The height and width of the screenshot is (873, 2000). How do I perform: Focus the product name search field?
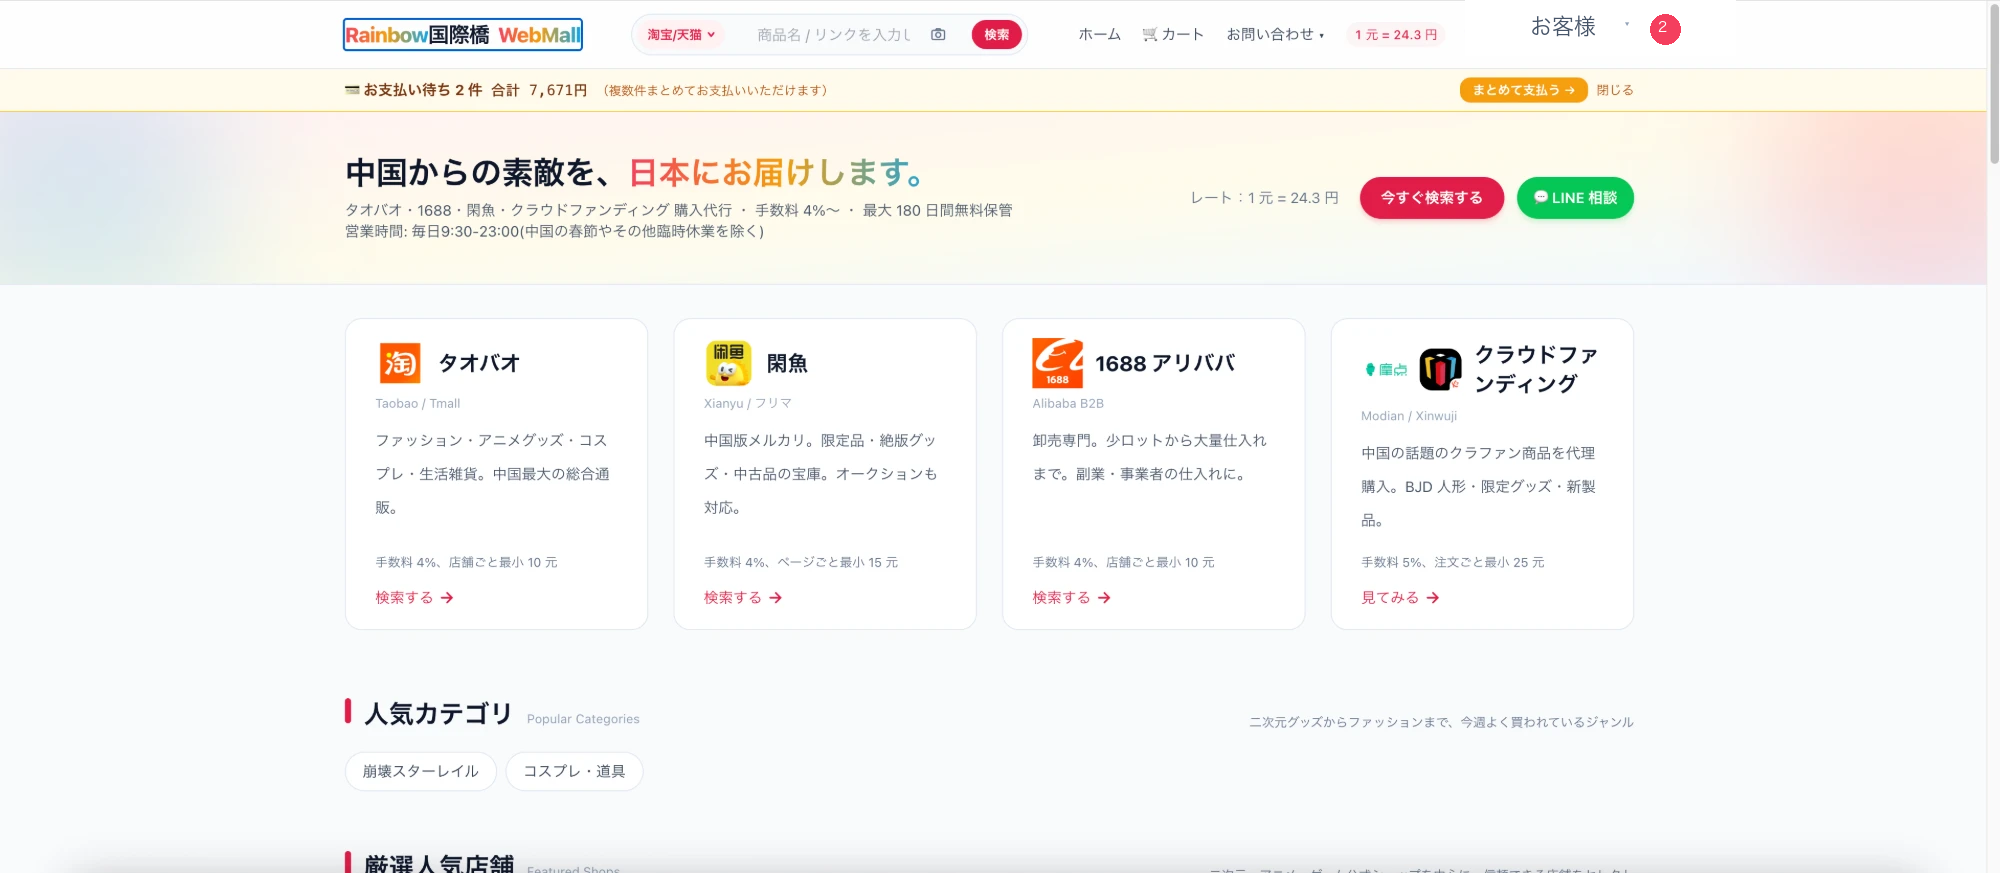(835, 35)
